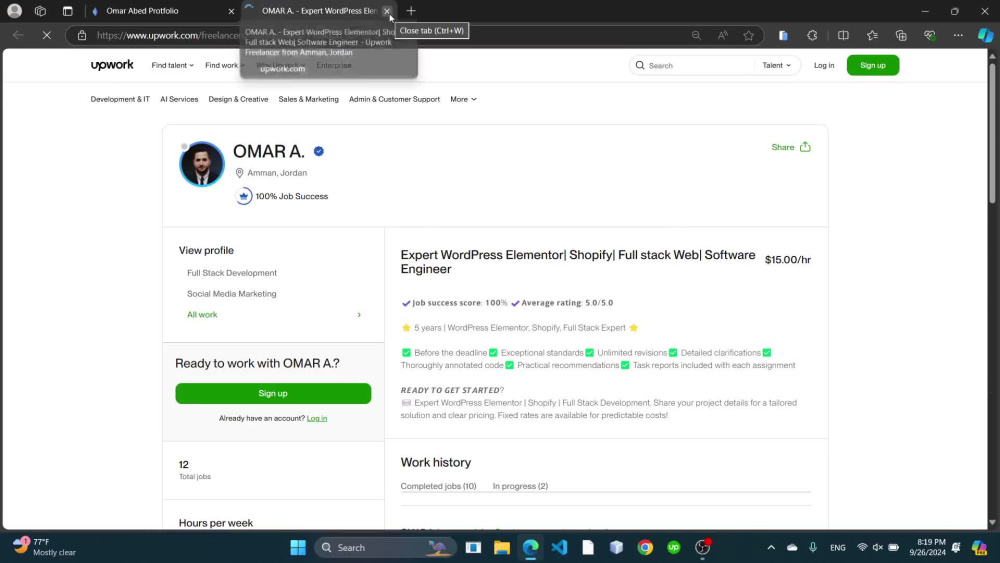Open taskbar clock and date
1000x563 pixels.
click(927, 547)
